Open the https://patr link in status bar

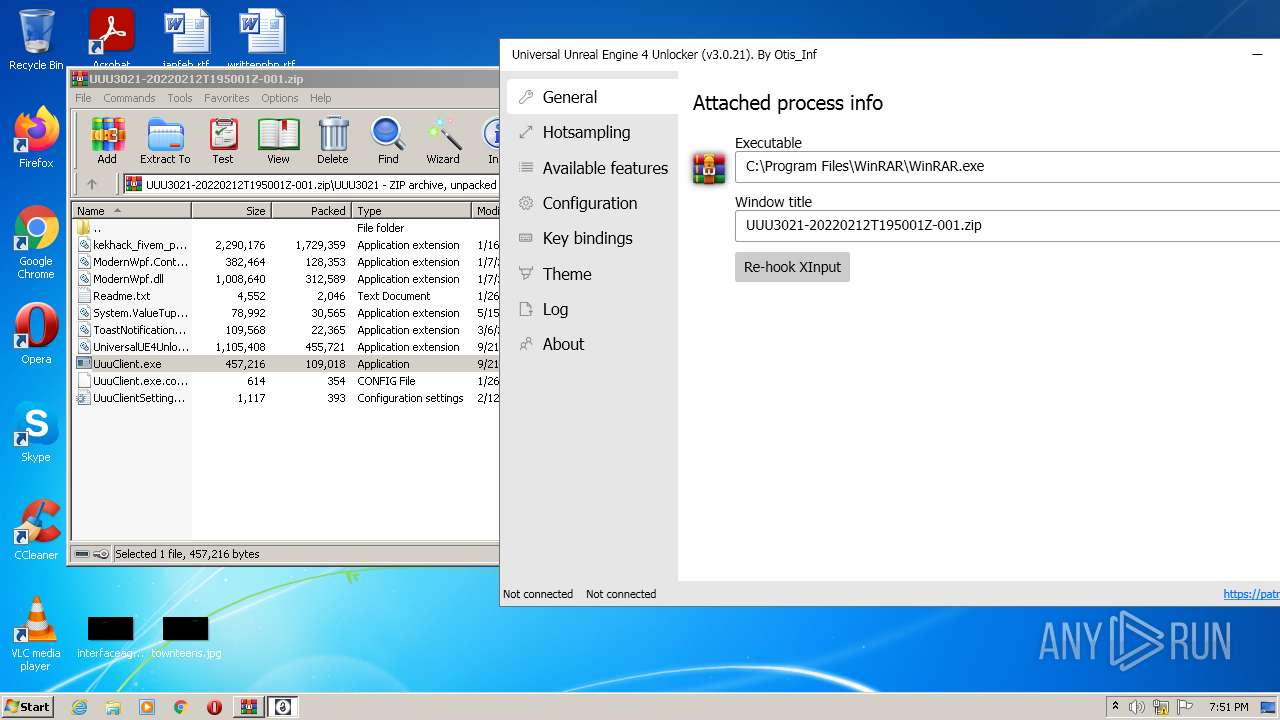1251,594
